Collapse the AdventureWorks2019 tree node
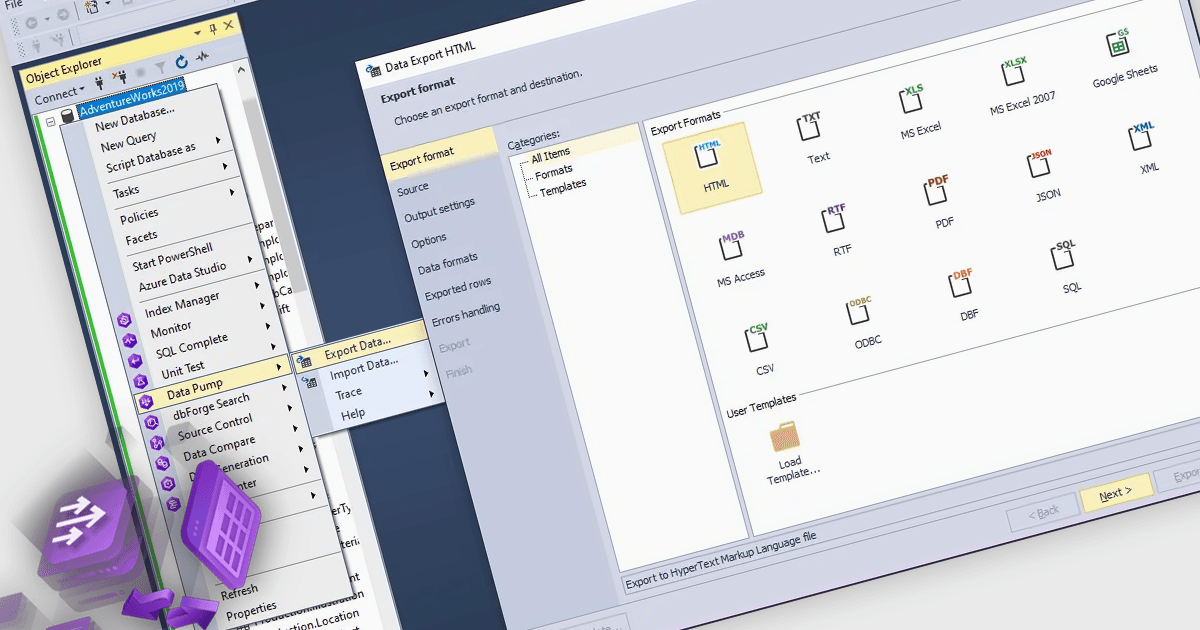 49,123
